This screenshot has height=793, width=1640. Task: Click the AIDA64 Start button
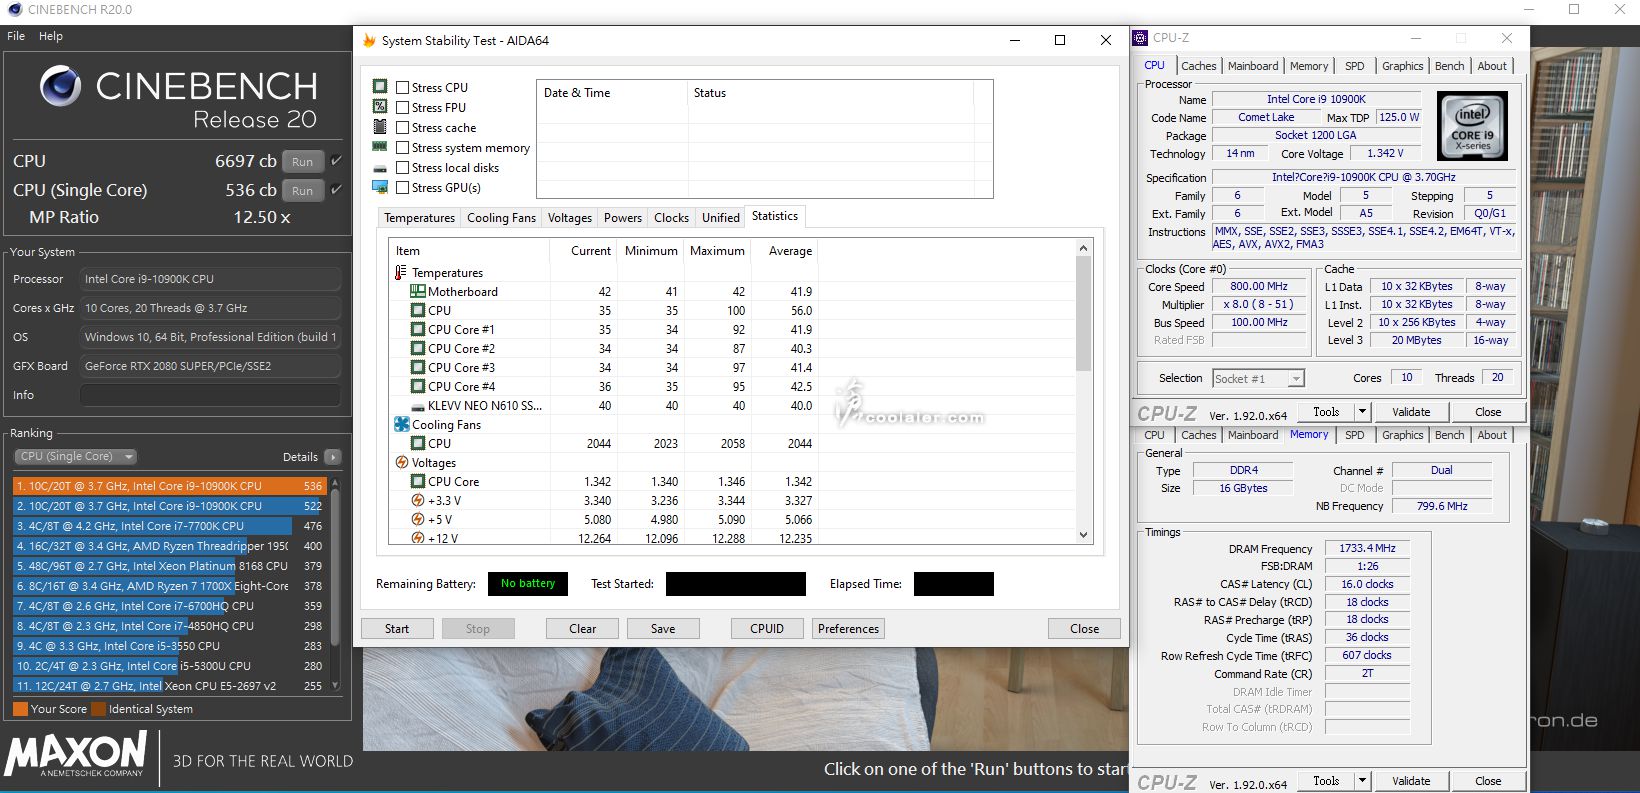(x=397, y=629)
